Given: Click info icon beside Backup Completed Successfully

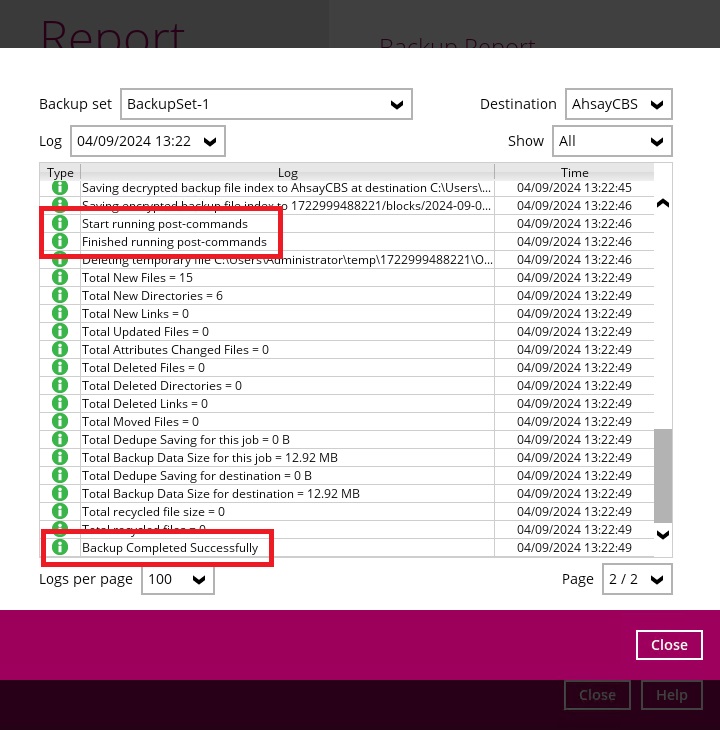Looking at the screenshot, I should click(x=59, y=547).
